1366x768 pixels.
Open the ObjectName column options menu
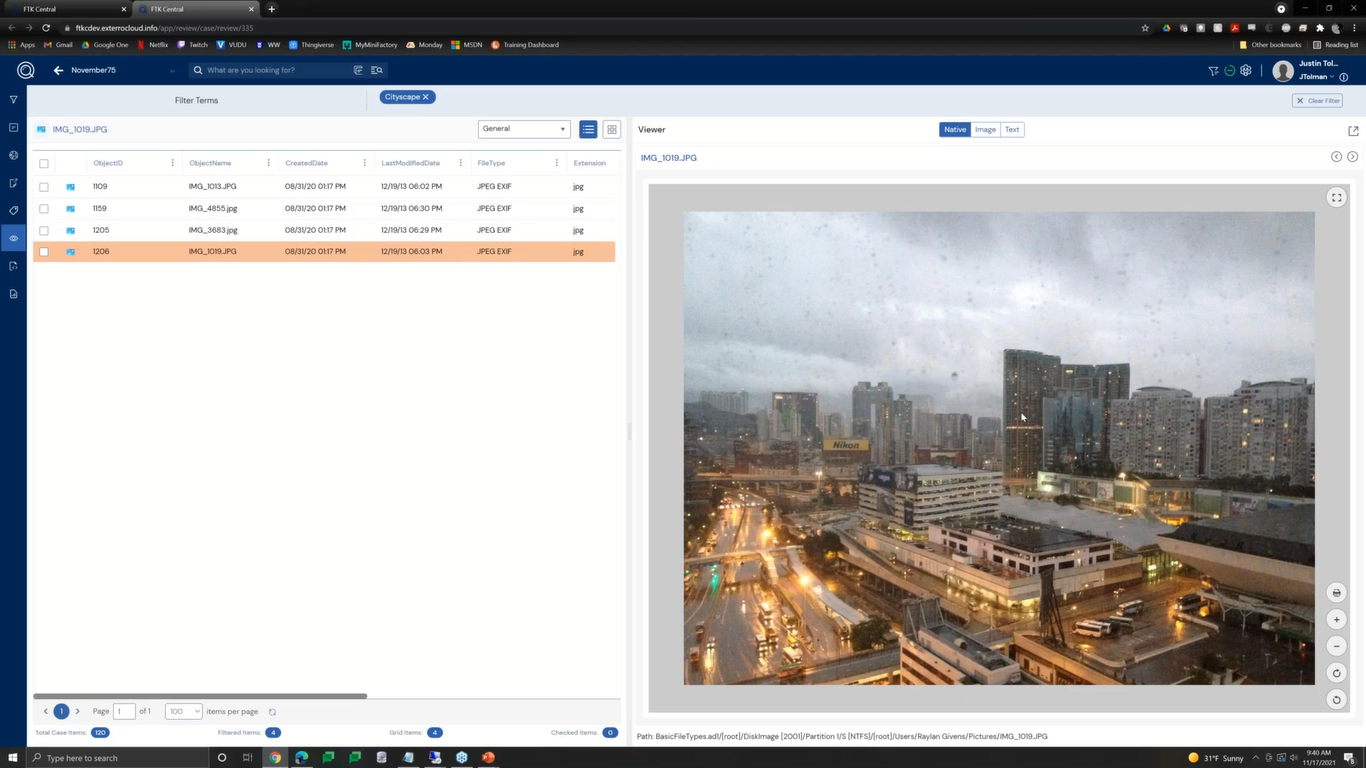pyautogui.click(x=268, y=163)
